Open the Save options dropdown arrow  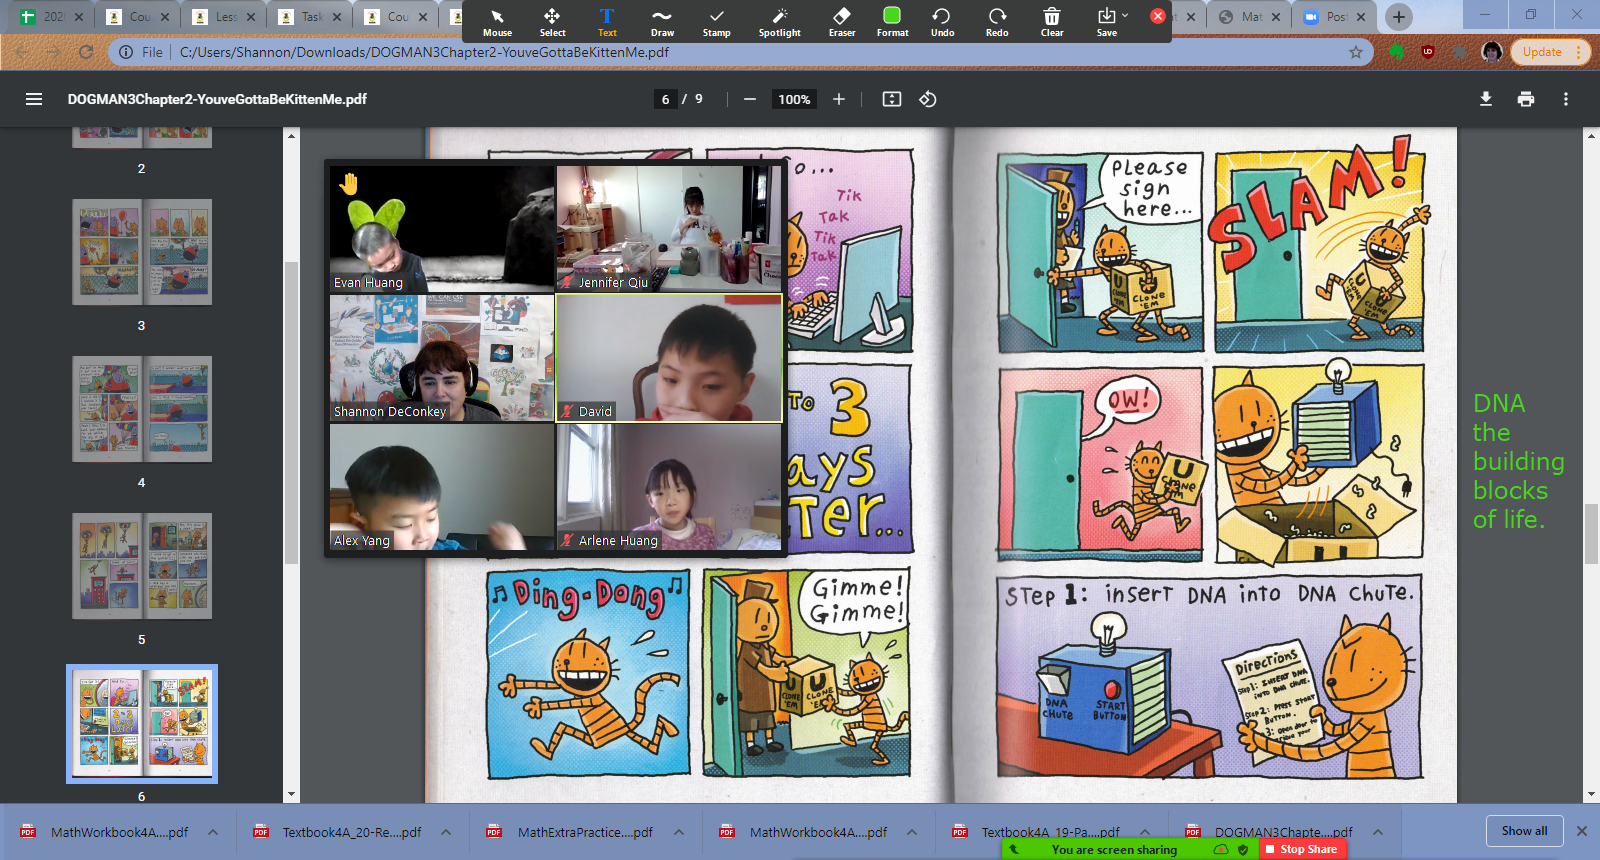point(1125,15)
